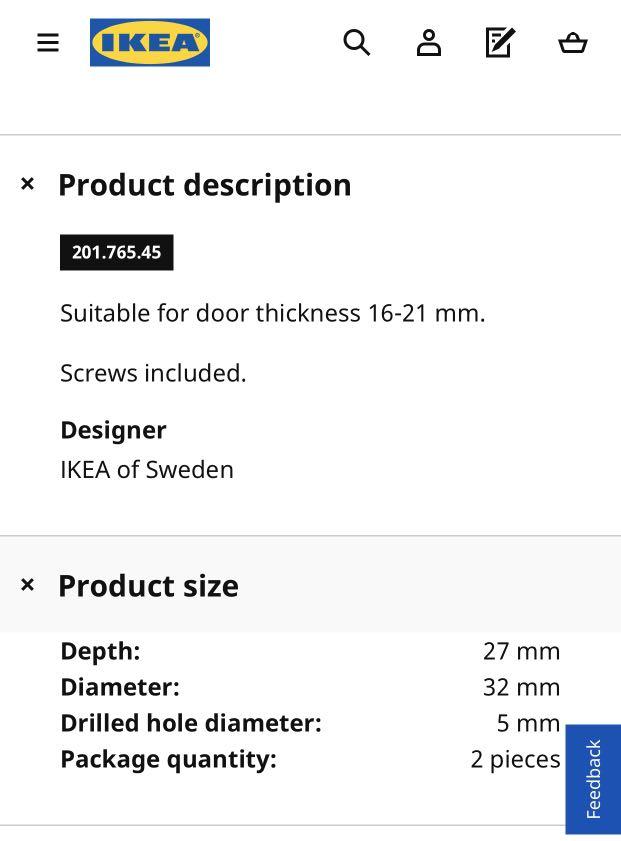This screenshot has height=841, width=621.
Task: Close the Product size panel with its × mark
Action: tap(27, 585)
